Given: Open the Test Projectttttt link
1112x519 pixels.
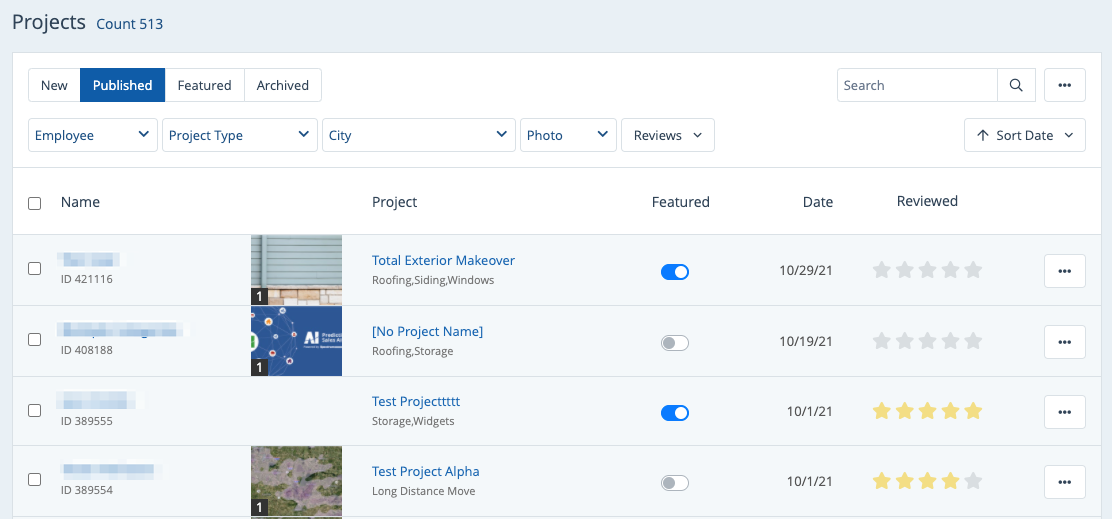Looking at the screenshot, I should 415,401.
